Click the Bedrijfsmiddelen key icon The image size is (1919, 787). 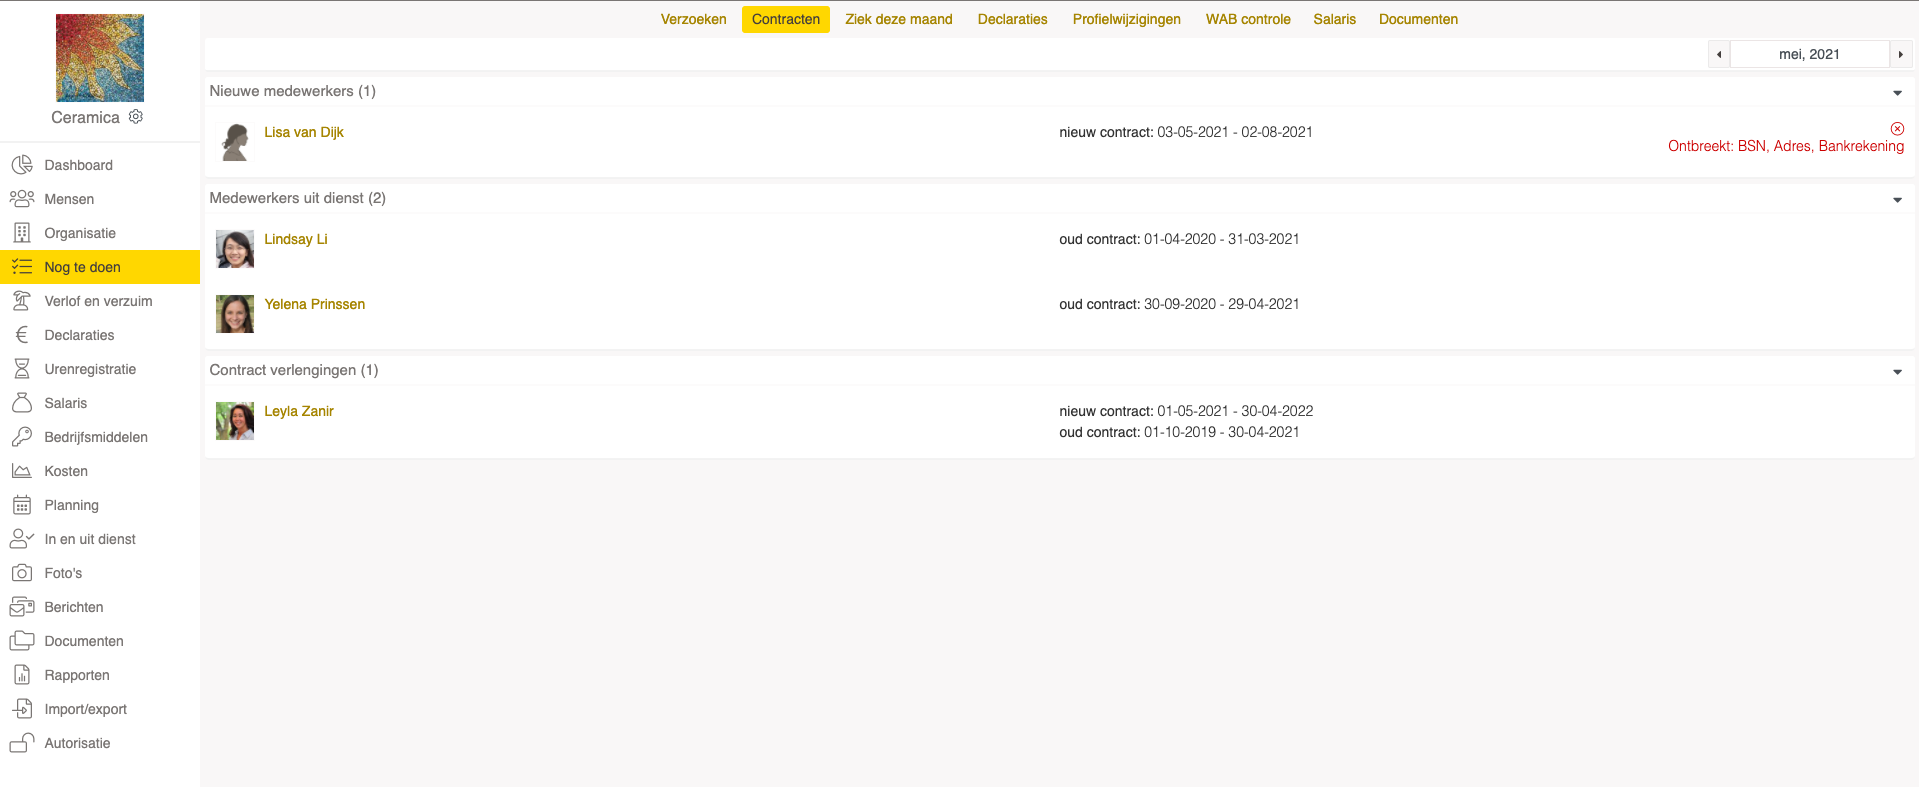pos(22,437)
